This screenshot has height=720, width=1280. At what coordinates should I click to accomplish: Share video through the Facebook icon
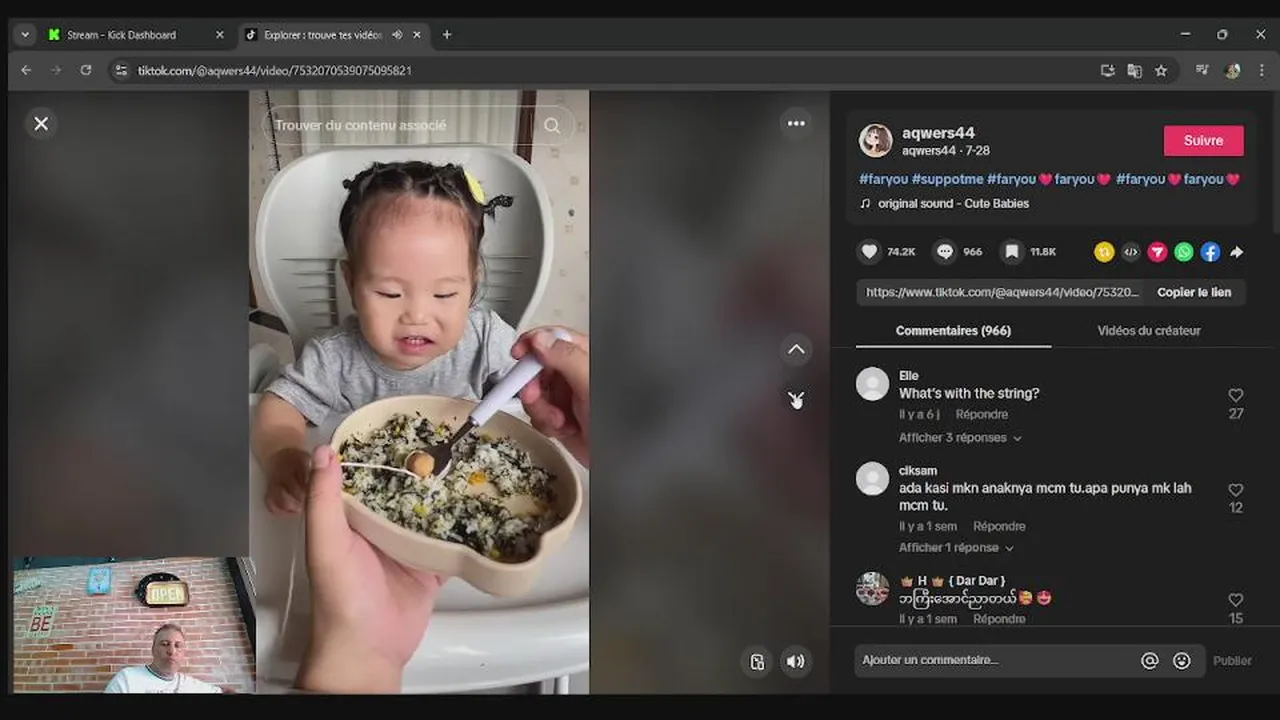click(x=1210, y=252)
